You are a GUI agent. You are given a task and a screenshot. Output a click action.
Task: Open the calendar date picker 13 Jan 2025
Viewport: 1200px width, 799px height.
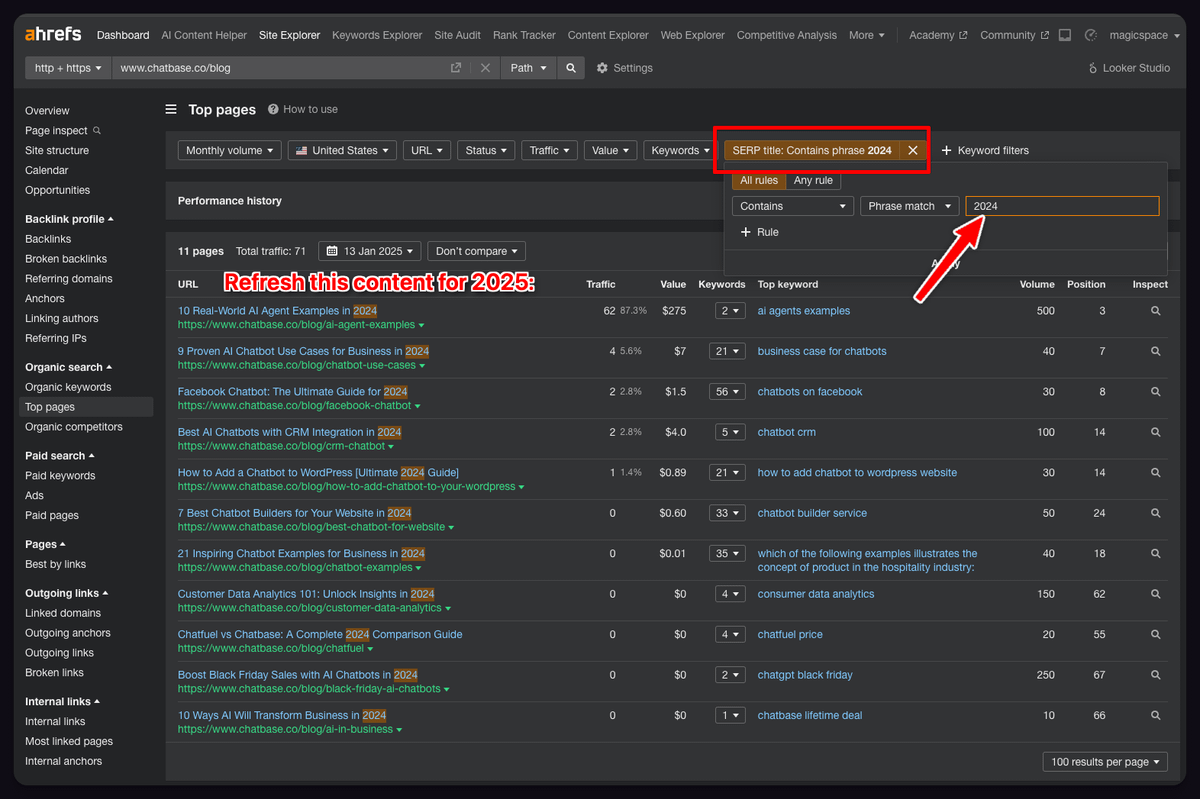click(x=370, y=251)
